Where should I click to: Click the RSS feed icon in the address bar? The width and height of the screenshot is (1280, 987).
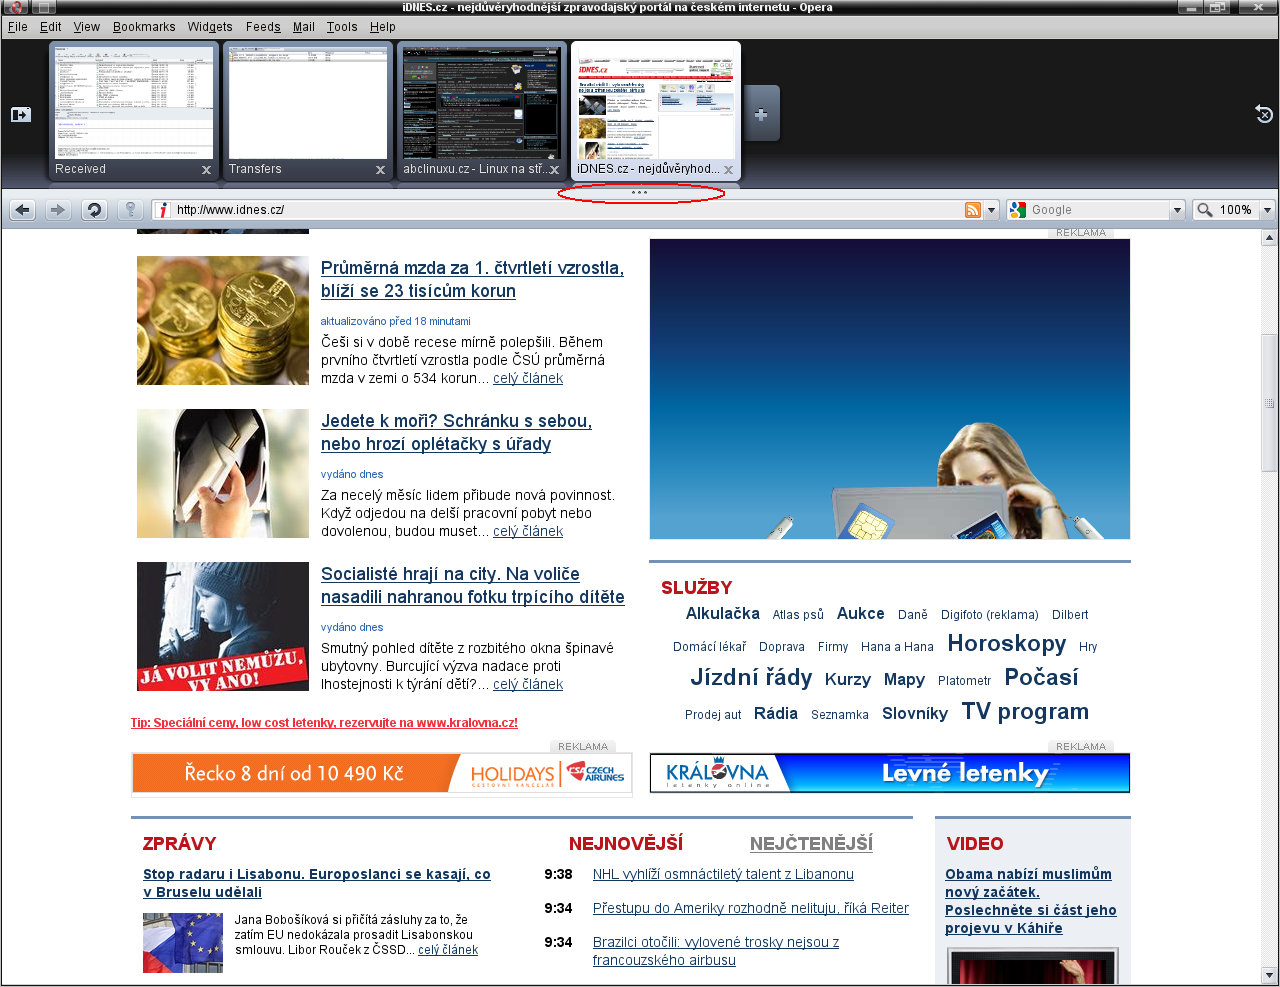coord(972,210)
